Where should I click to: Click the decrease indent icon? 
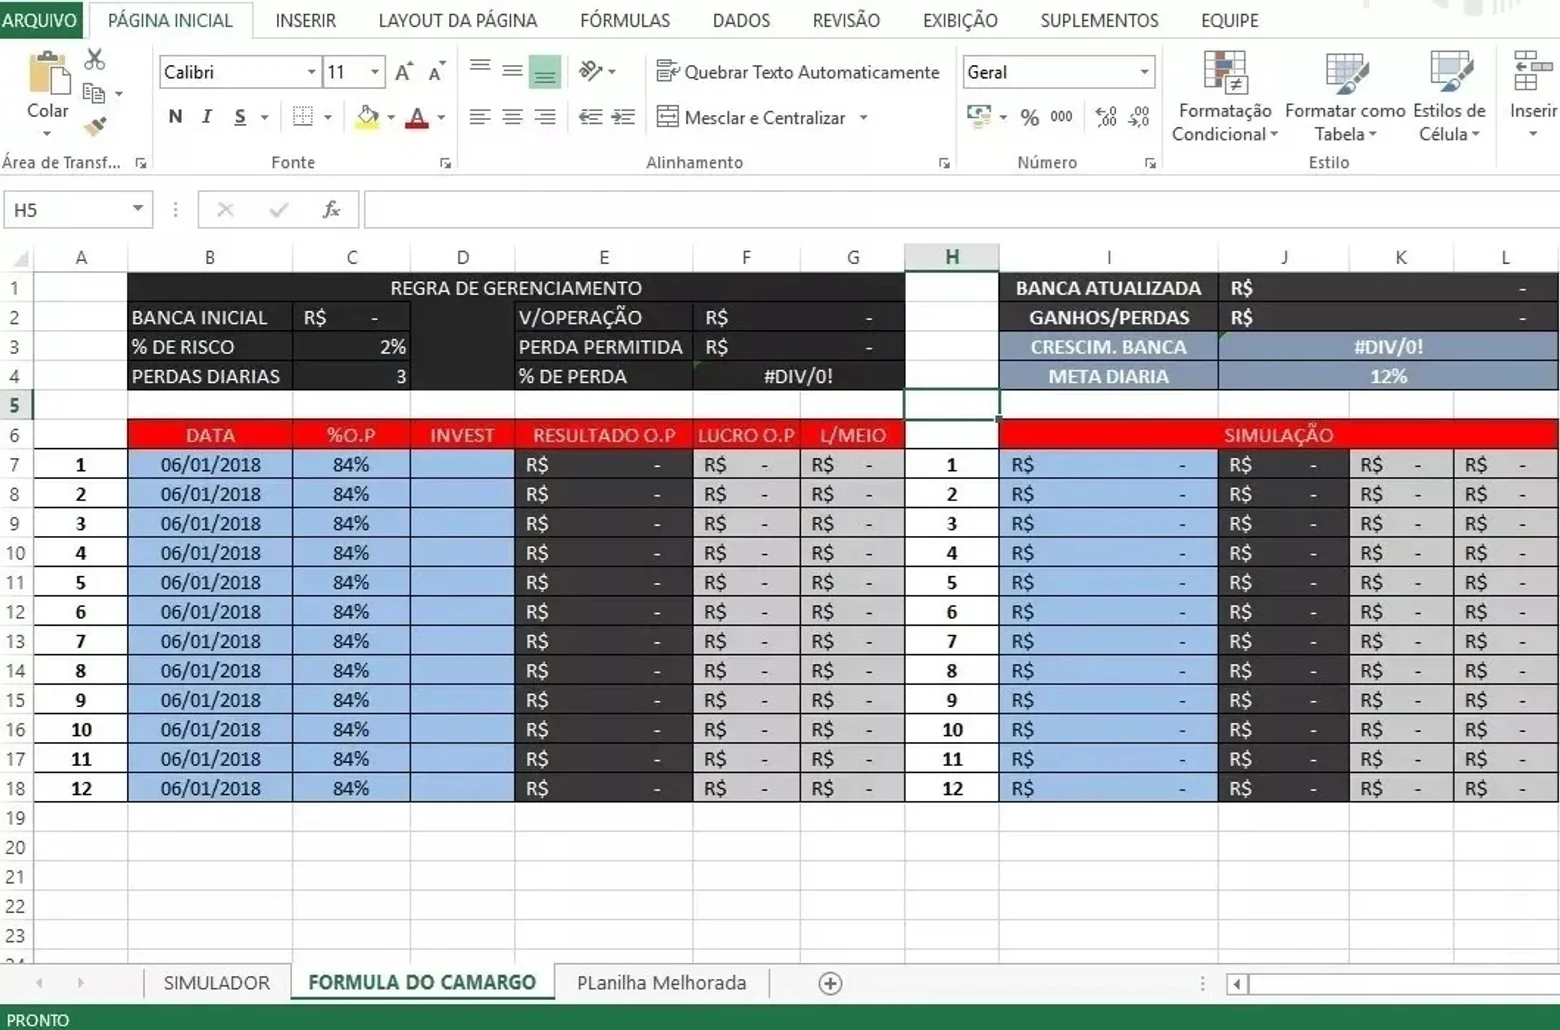591,117
